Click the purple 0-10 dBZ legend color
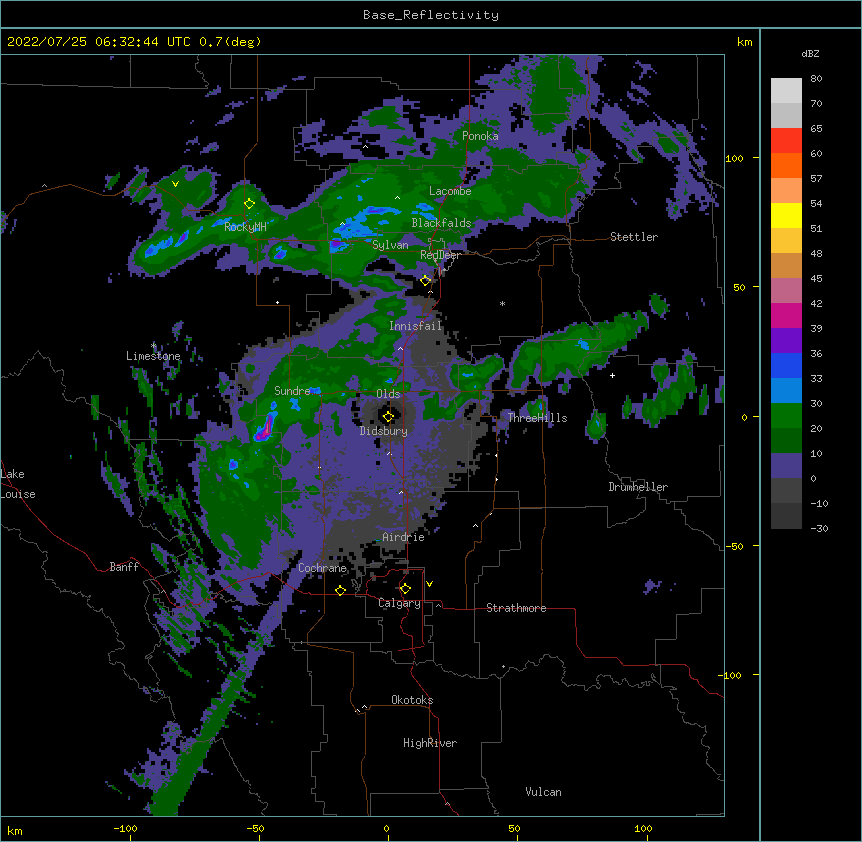862x842 pixels. pyautogui.click(x=786, y=466)
